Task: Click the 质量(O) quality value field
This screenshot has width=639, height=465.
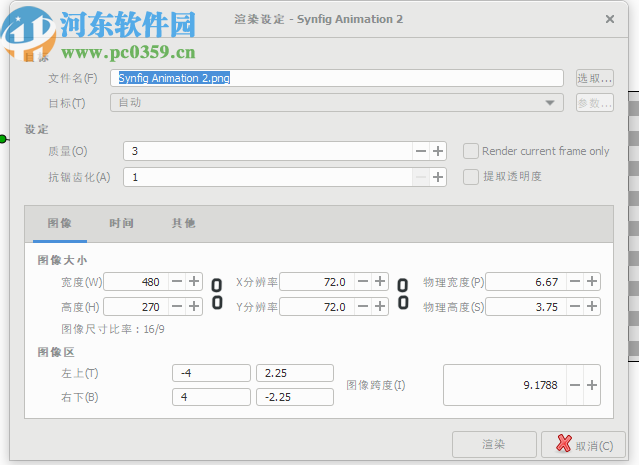Action: coord(268,151)
